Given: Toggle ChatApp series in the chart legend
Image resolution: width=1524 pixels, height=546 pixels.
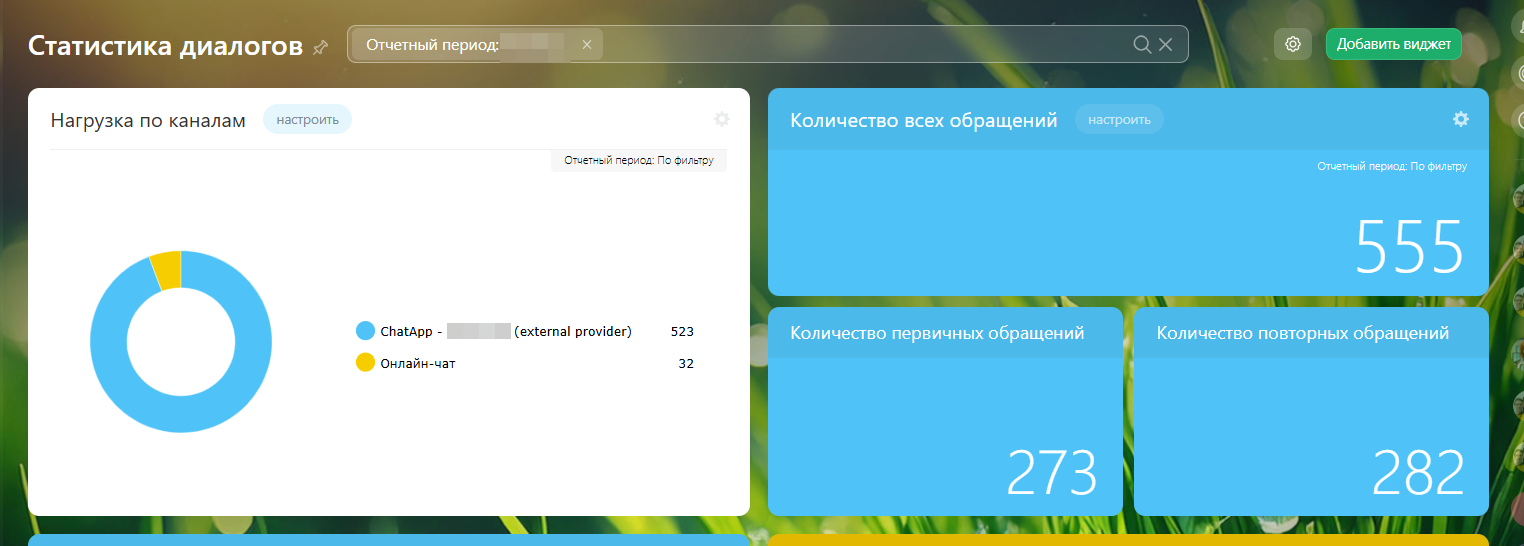Looking at the screenshot, I should (x=366, y=331).
